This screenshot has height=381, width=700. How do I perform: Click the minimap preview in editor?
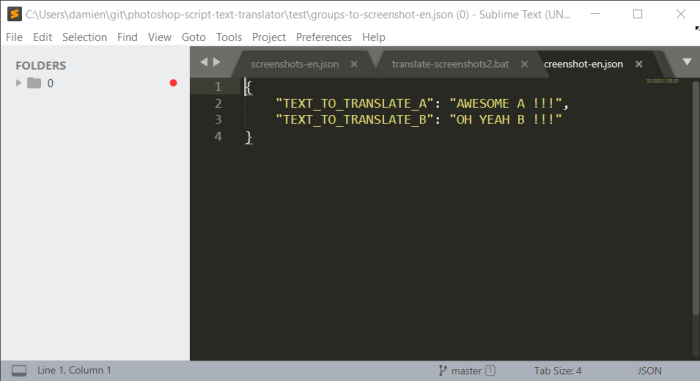pyautogui.click(x=662, y=81)
